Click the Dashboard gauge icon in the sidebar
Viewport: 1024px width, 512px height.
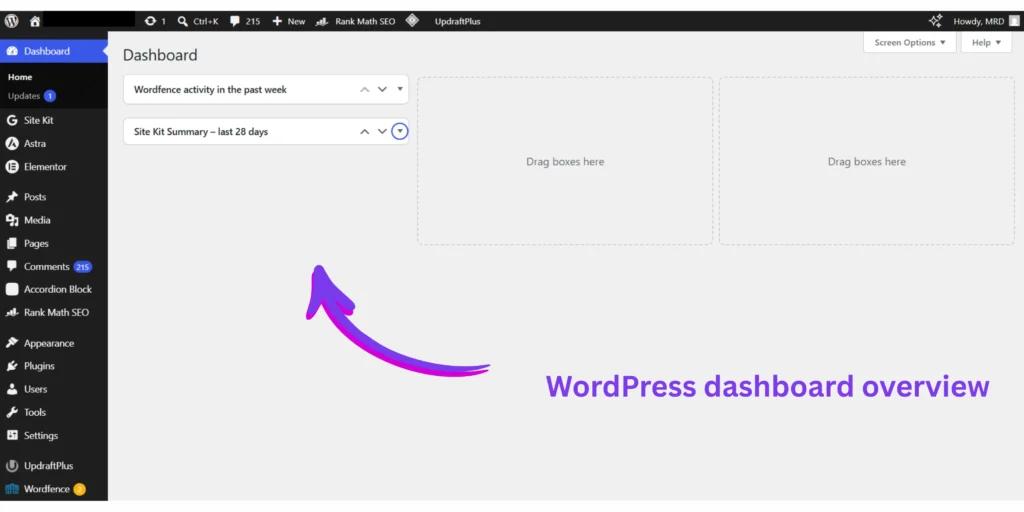coord(12,51)
